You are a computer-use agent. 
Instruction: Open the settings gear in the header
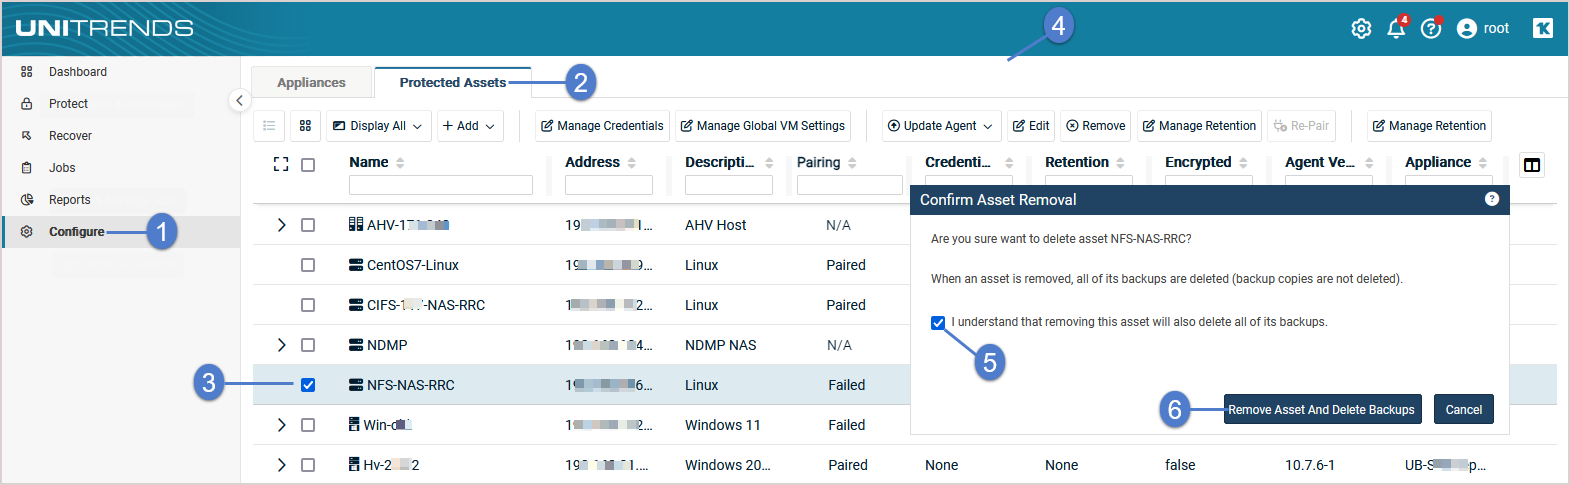click(1361, 29)
